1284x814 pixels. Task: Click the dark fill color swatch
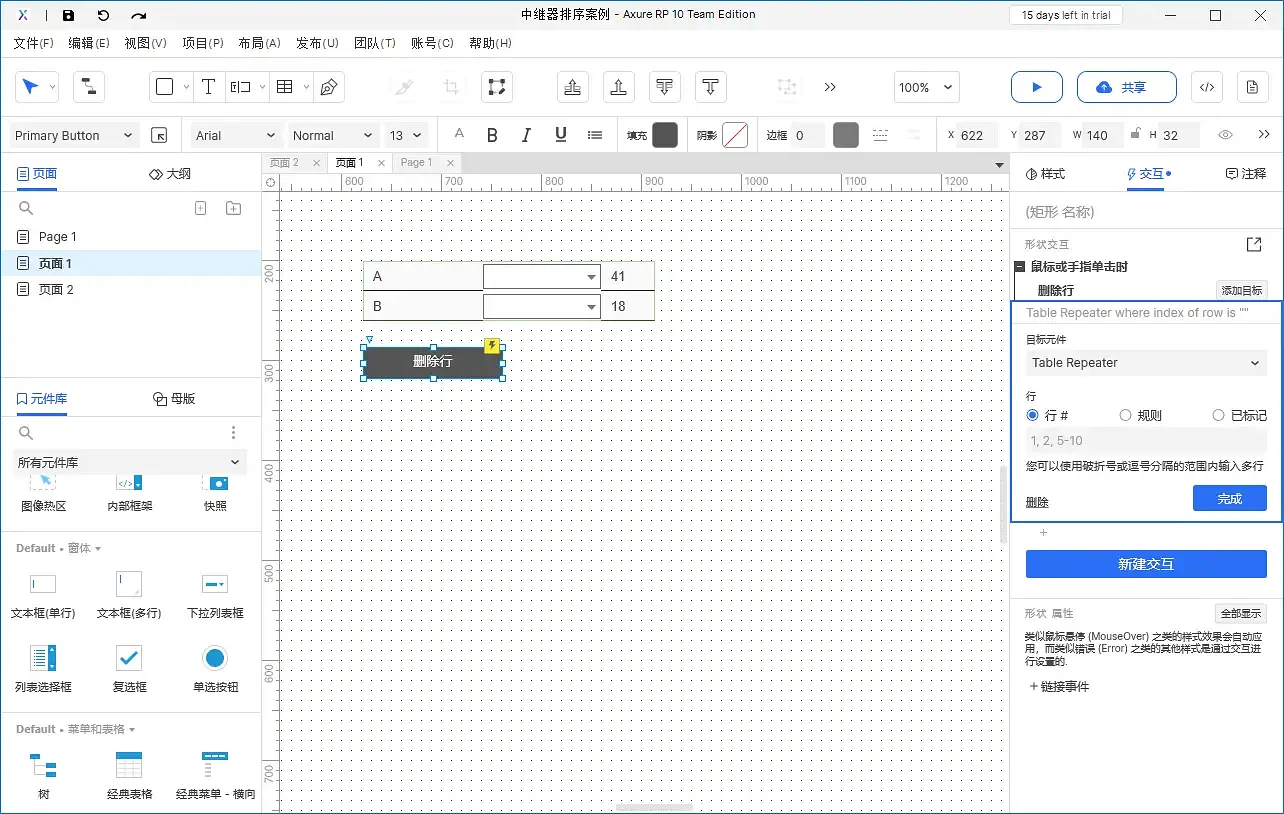point(665,135)
